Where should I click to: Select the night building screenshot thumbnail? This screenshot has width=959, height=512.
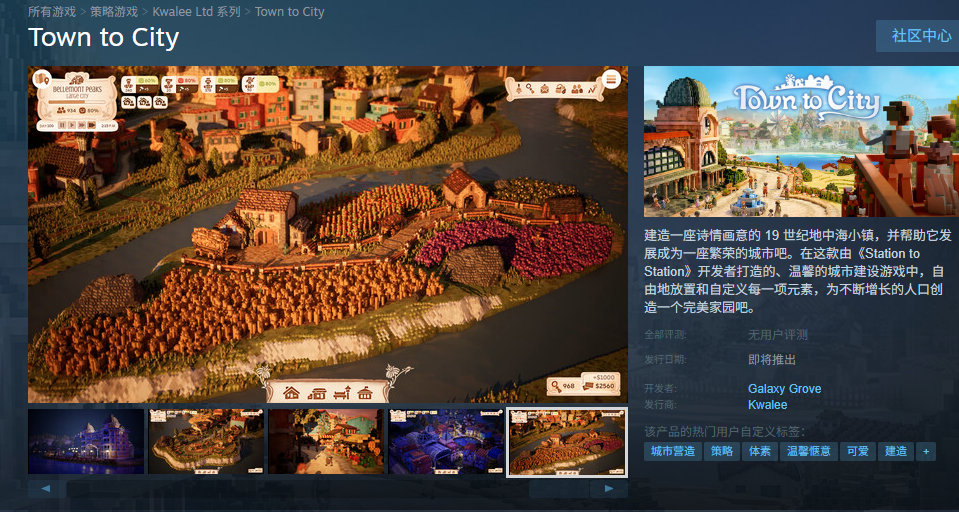86,441
